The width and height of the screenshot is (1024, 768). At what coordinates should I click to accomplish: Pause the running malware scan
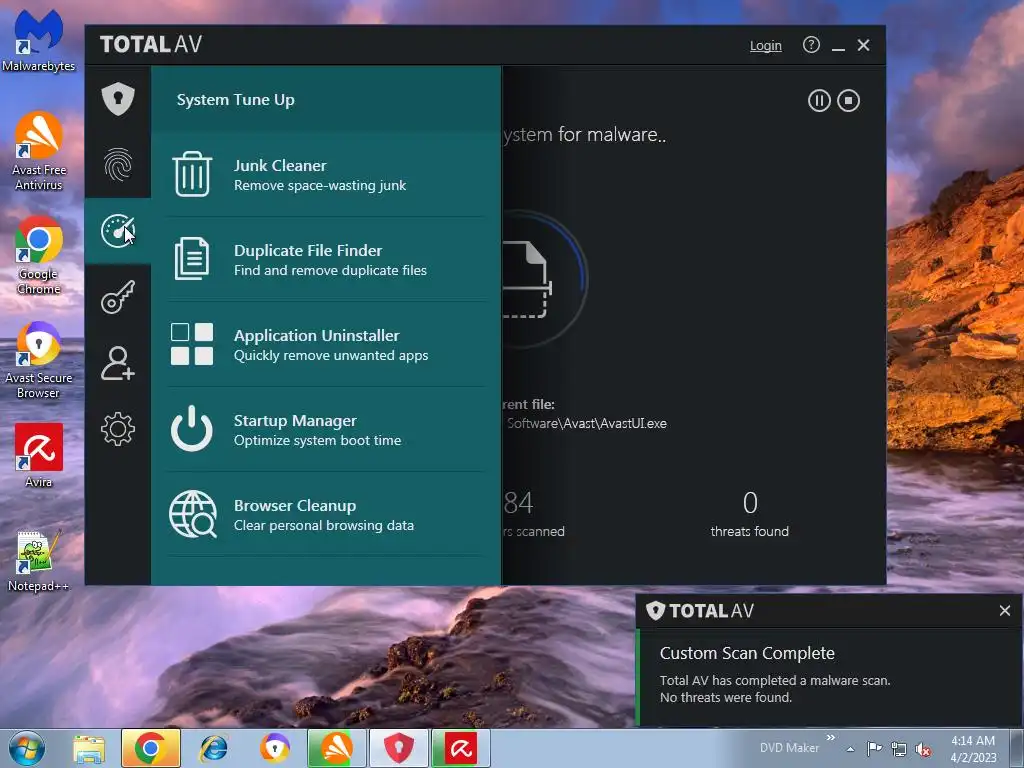point(819,101)
